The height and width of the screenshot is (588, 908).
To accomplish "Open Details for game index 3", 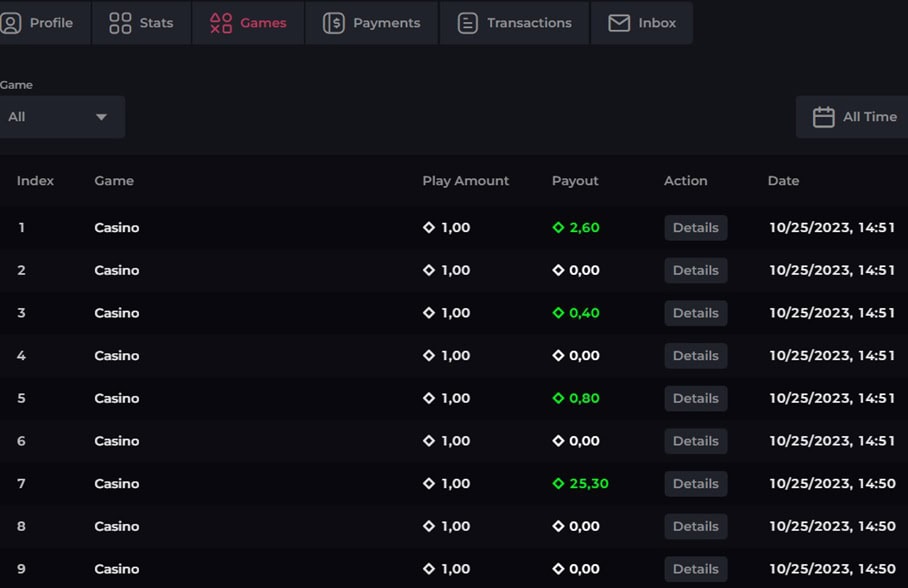I will click(x=695, y=313).
